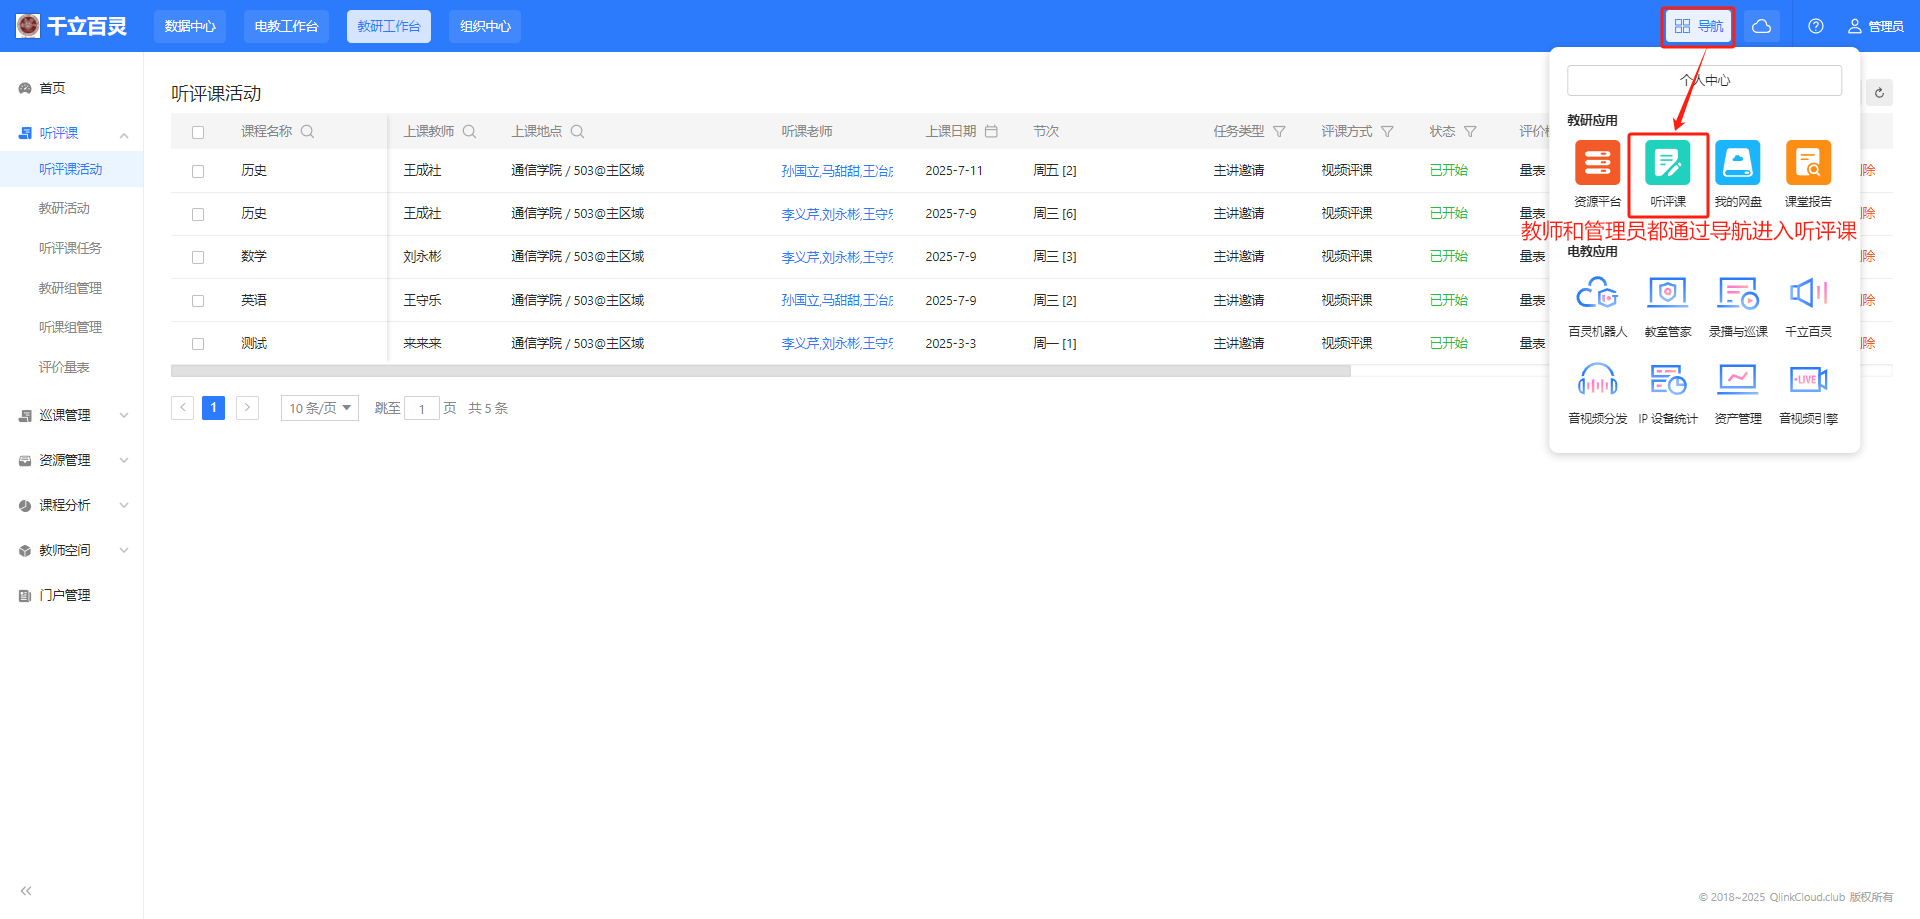Open the 课堂报告 app icon
Image resolution: width=1920 pixels, height=919 pixels.
1808,163
